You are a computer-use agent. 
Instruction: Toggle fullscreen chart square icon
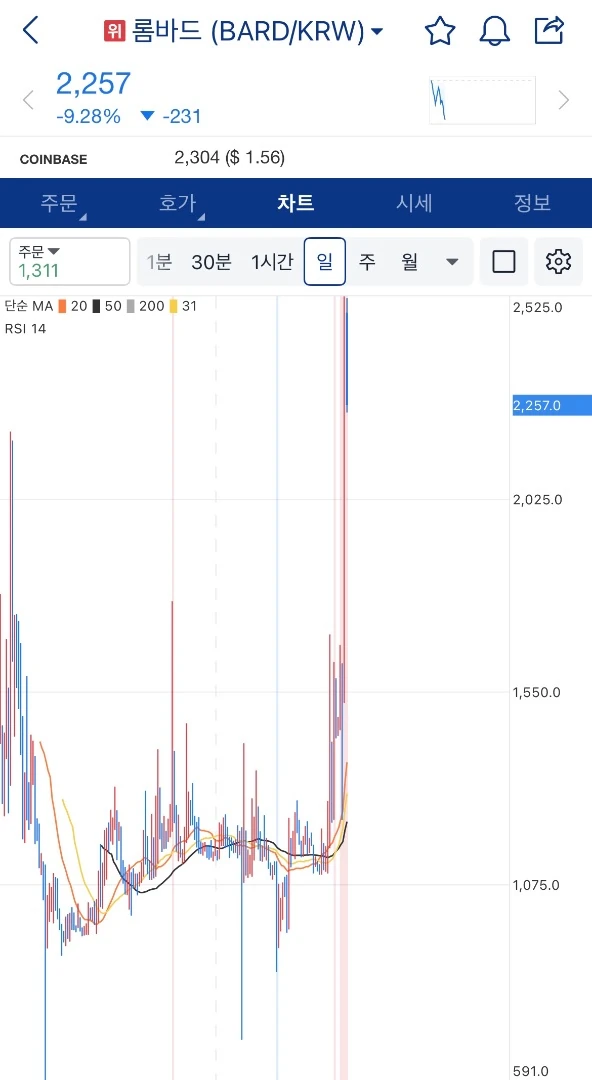504,262
